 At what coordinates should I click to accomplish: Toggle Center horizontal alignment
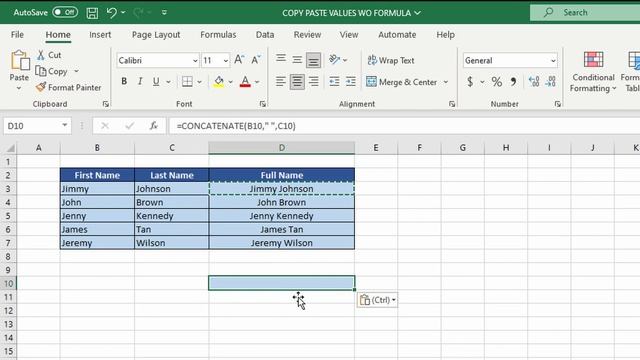pos(297,82)
